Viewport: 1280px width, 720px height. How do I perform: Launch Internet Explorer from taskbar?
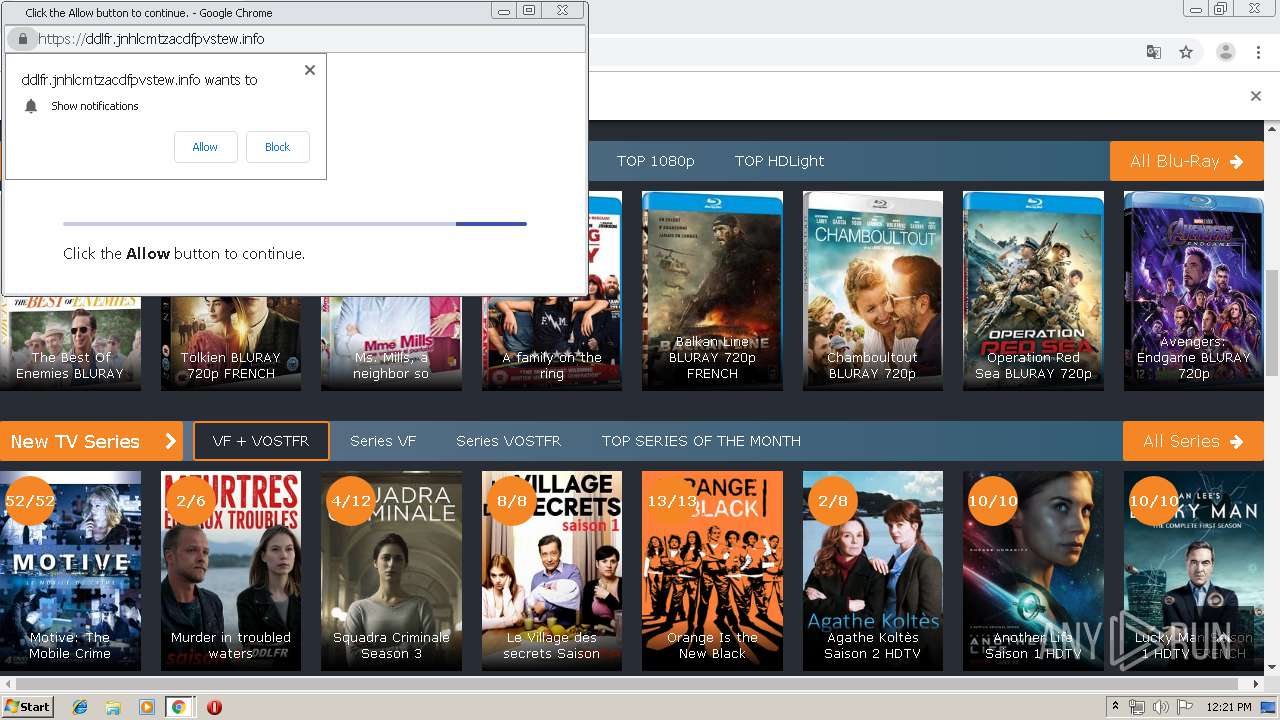[x=80, y=707]
